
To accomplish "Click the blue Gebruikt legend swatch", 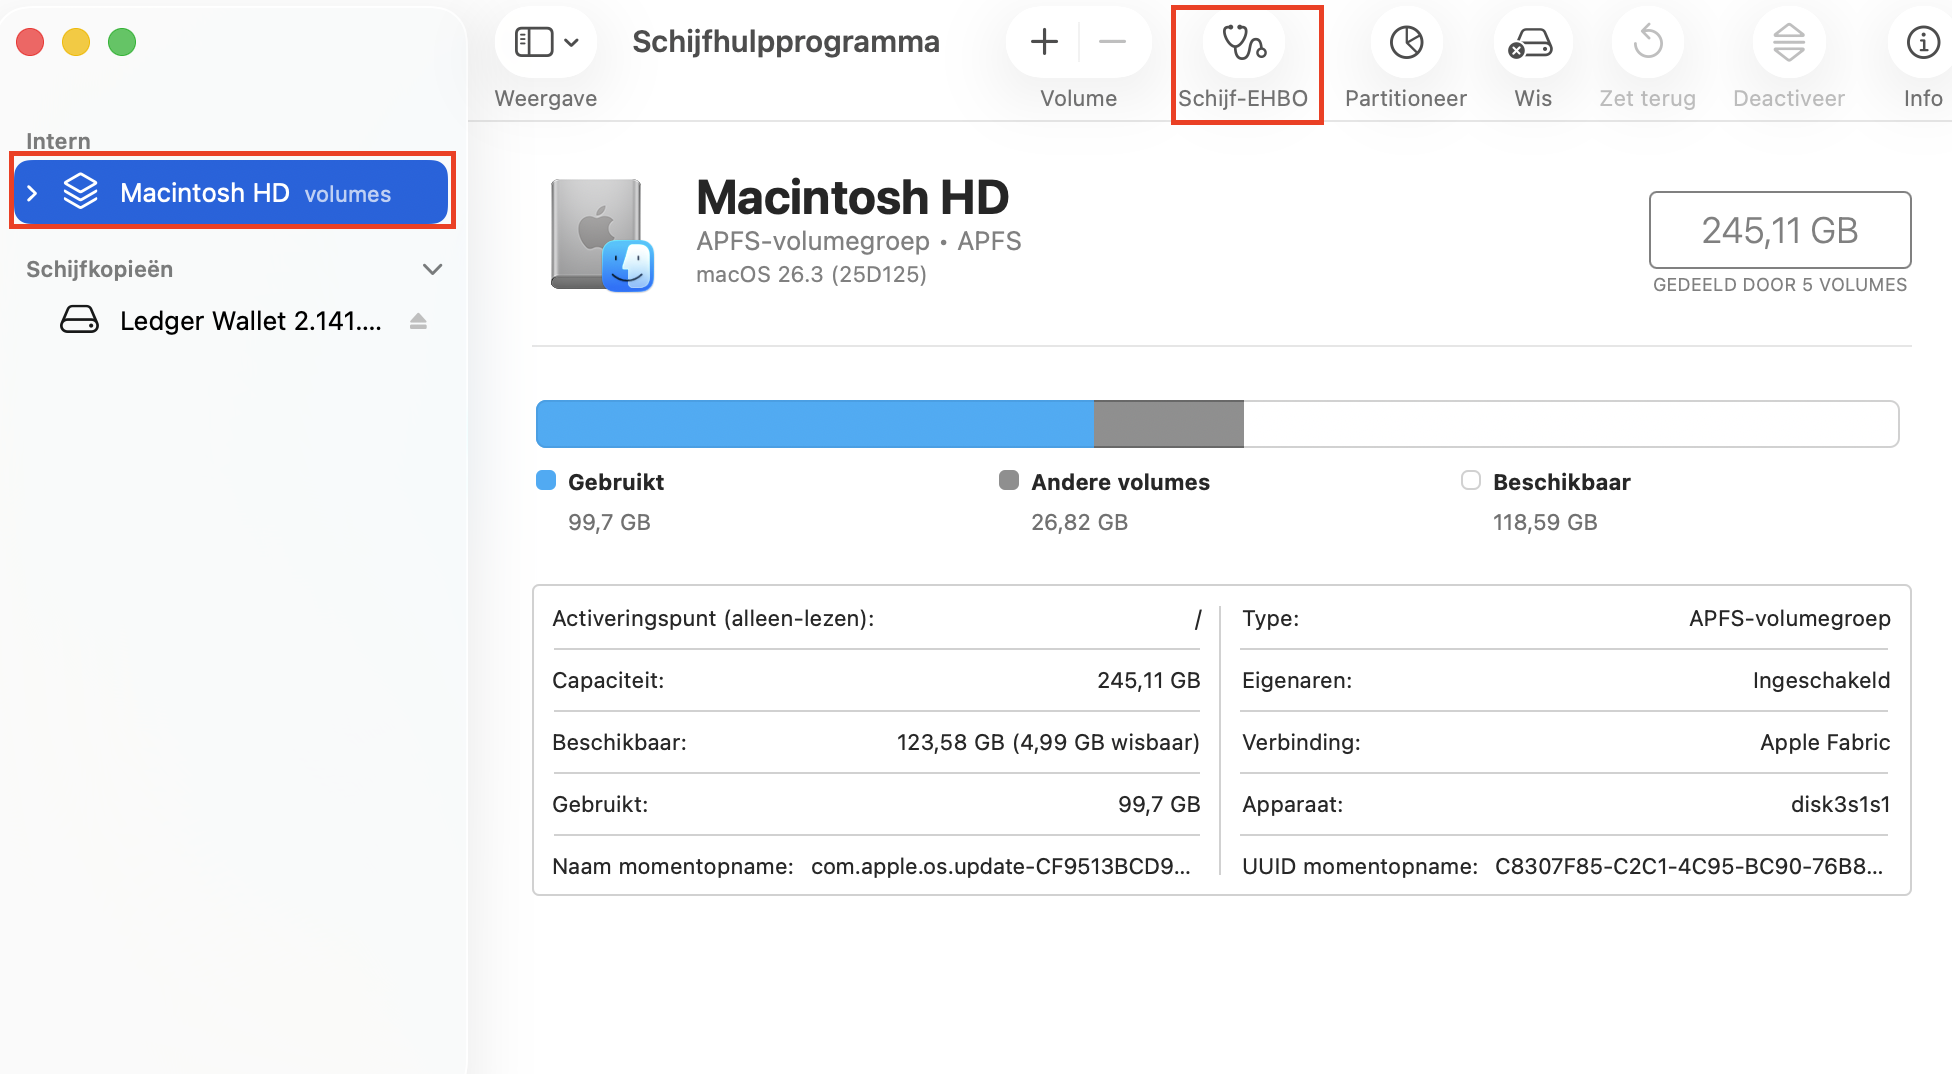I will point(545,480).
